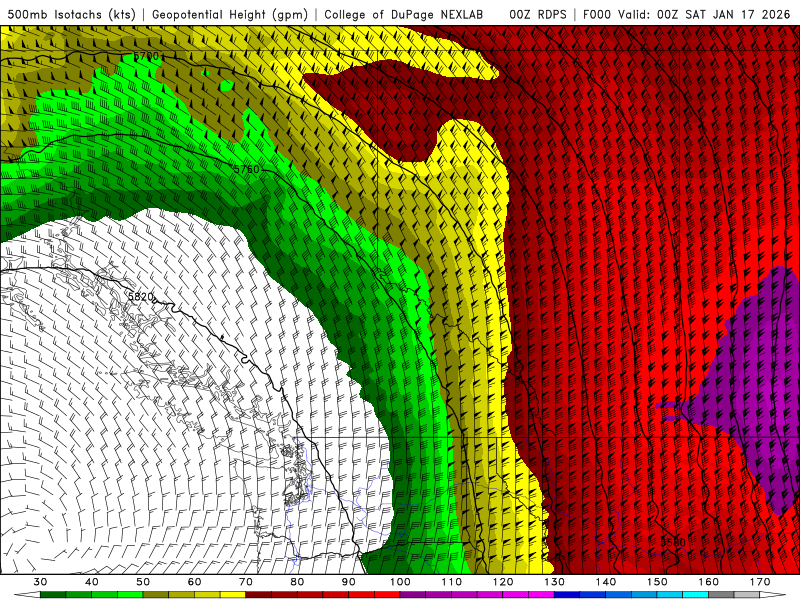Viewport: 800px width, 600px height.
Task: Click the 100 value on the color scale
Action: coord(400,582)
